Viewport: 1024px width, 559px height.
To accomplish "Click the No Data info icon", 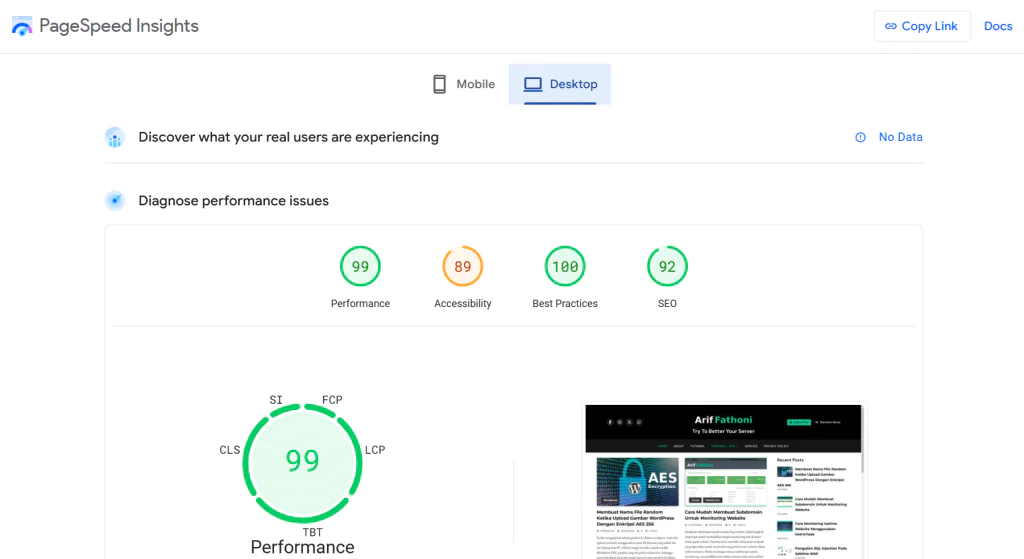I will 861,137.
